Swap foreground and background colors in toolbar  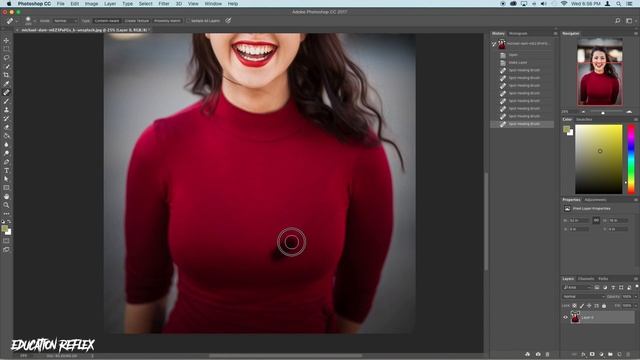coord(9,222)
